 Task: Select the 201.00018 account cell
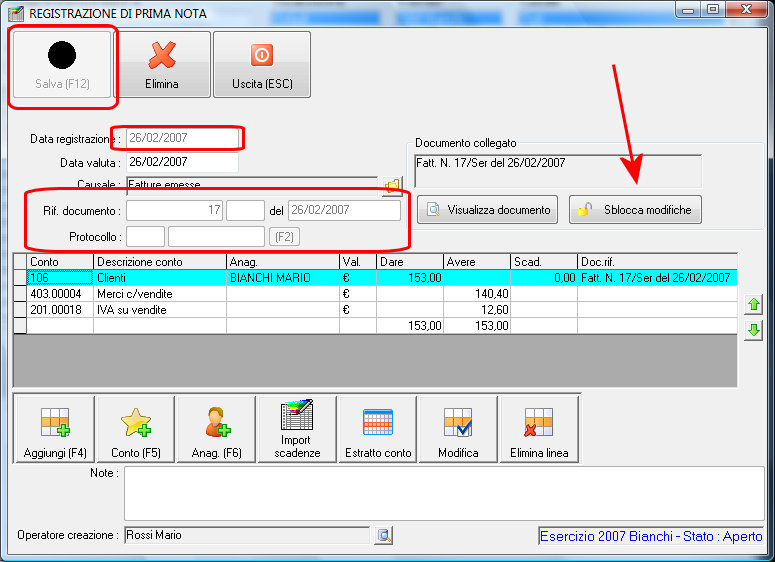tap(60, 310)
